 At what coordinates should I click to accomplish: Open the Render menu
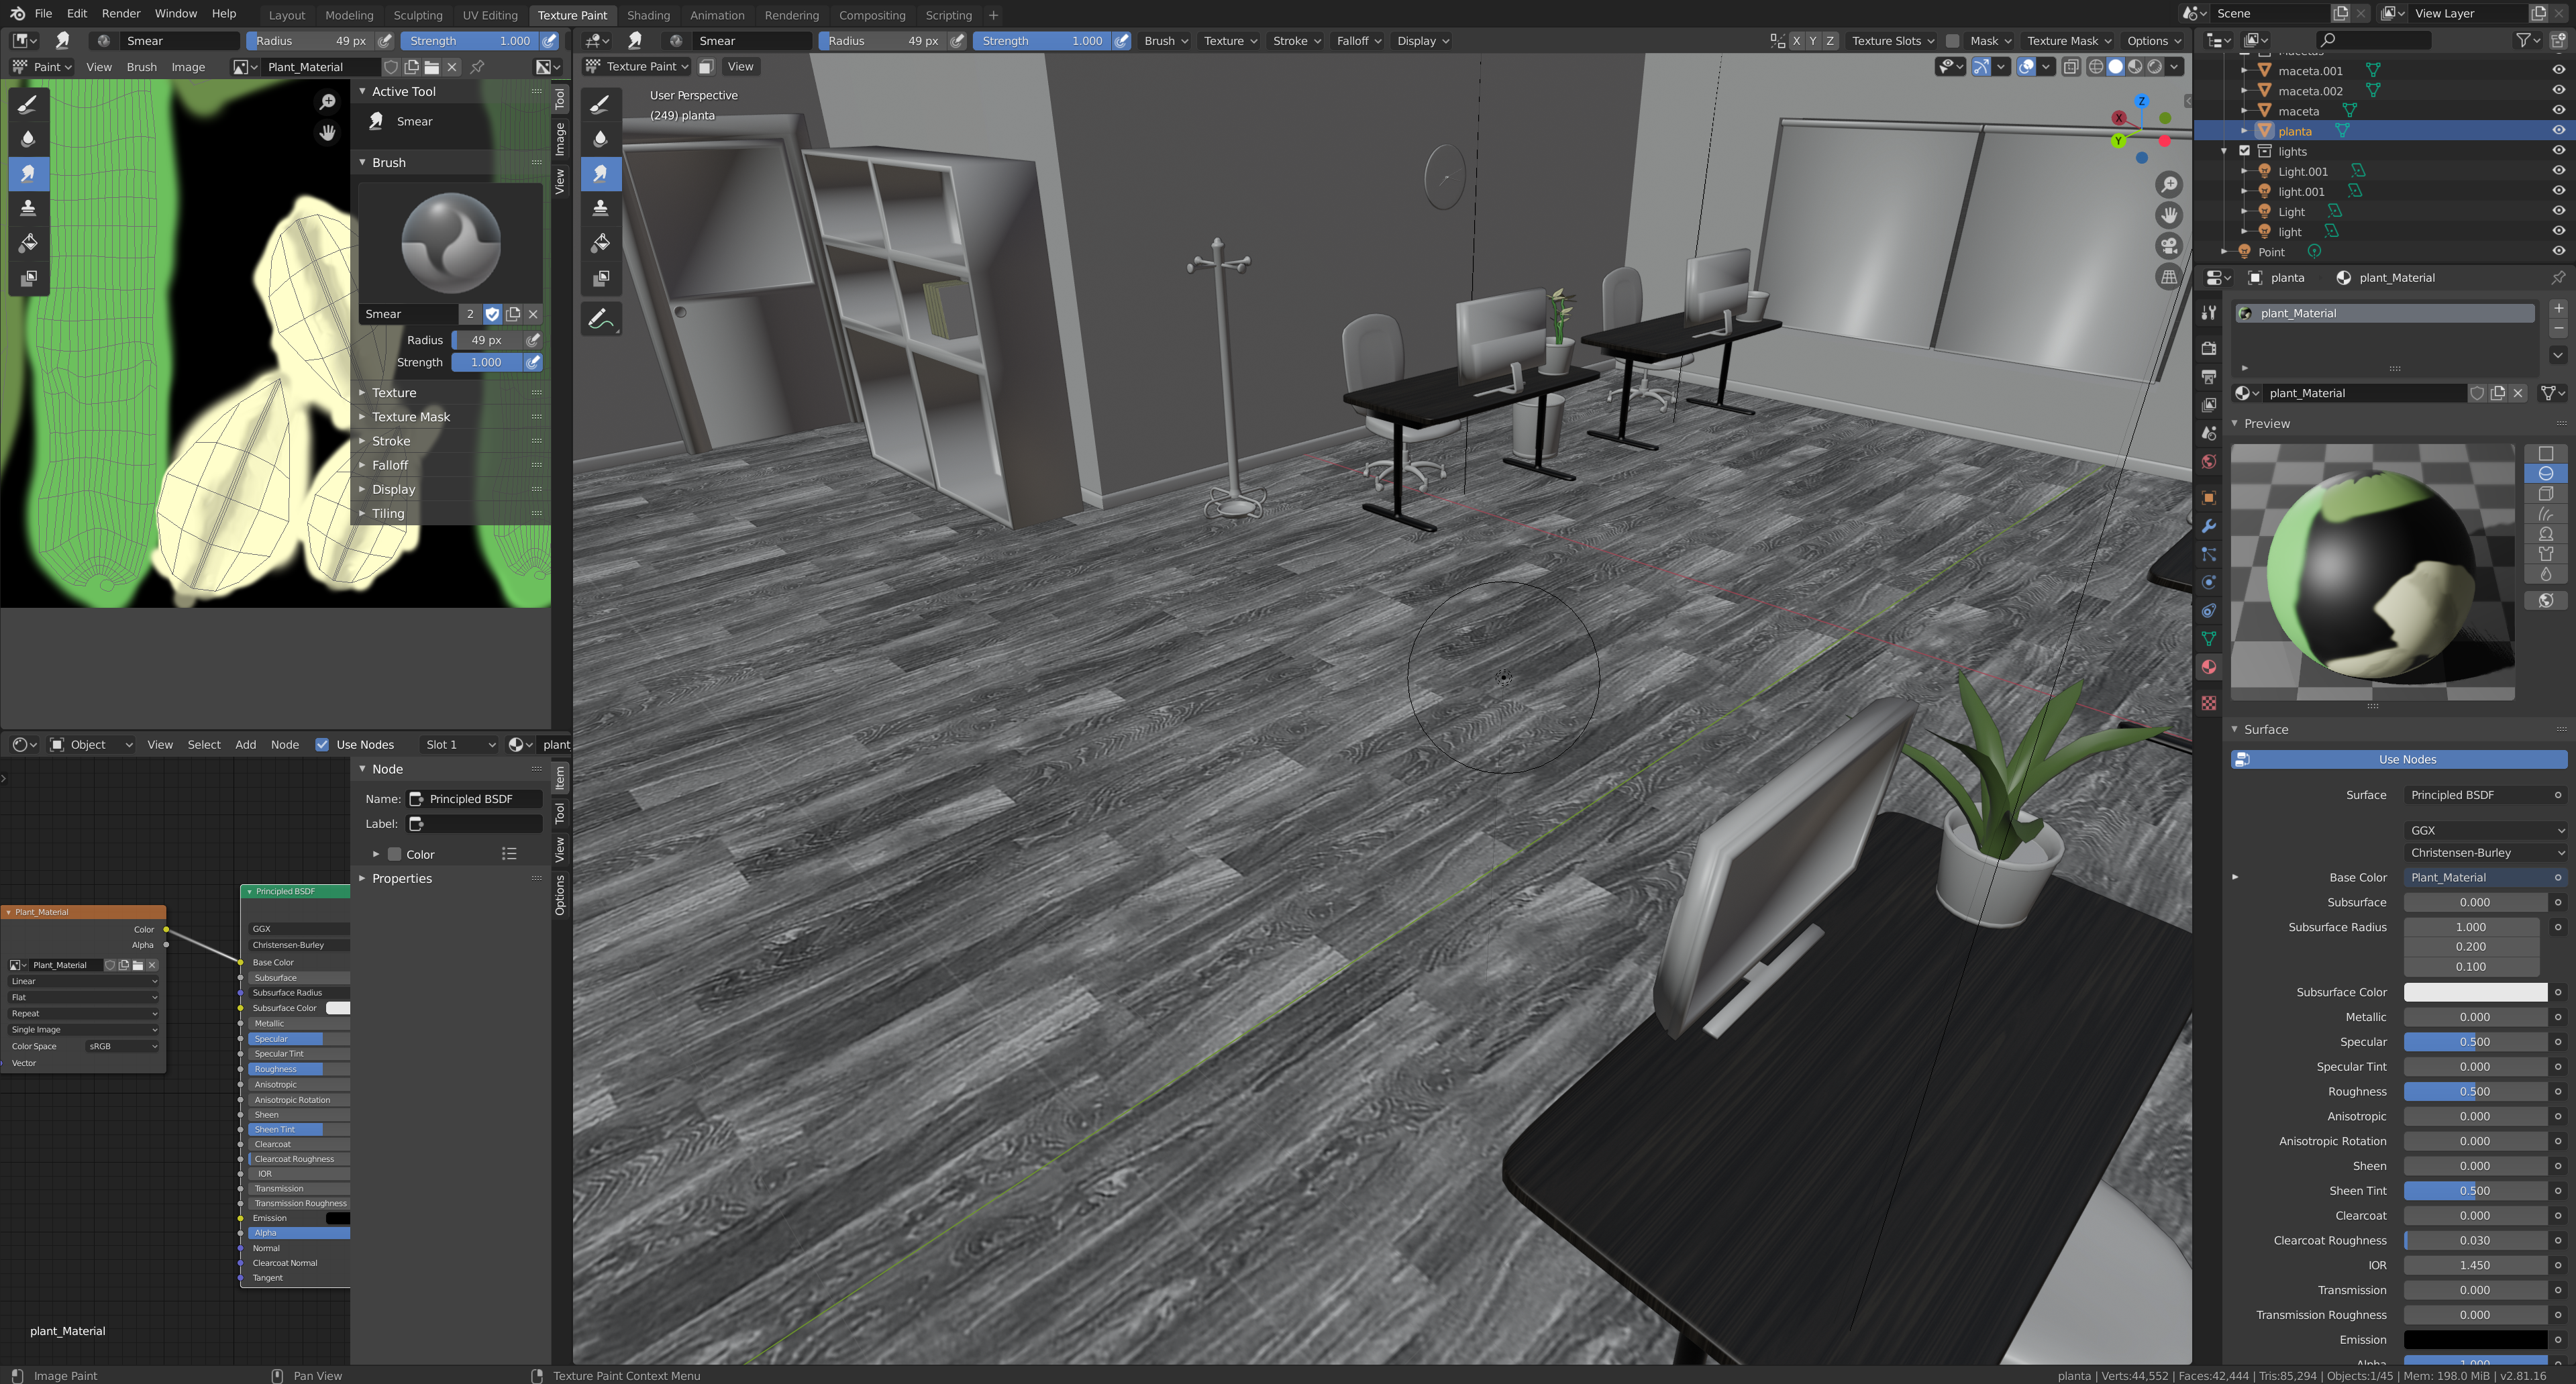coord(121,13)
